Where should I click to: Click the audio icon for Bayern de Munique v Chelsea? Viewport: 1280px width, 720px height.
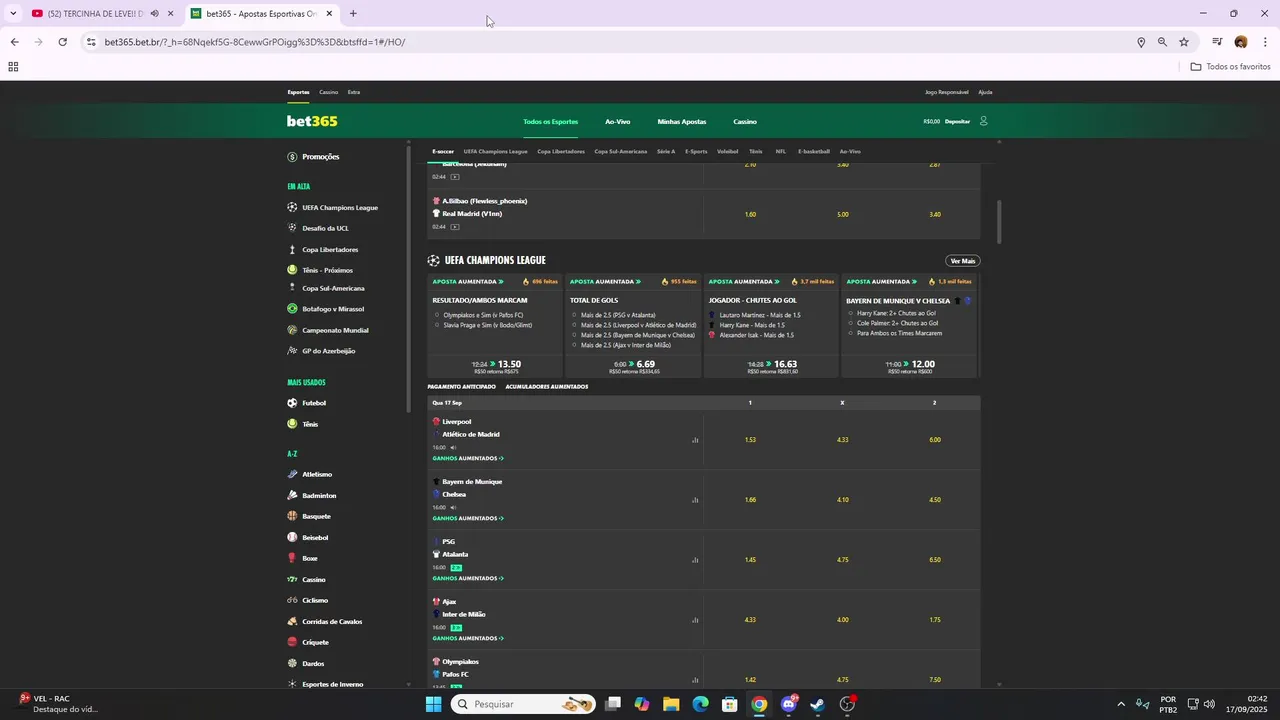click(x=453, y=507)
